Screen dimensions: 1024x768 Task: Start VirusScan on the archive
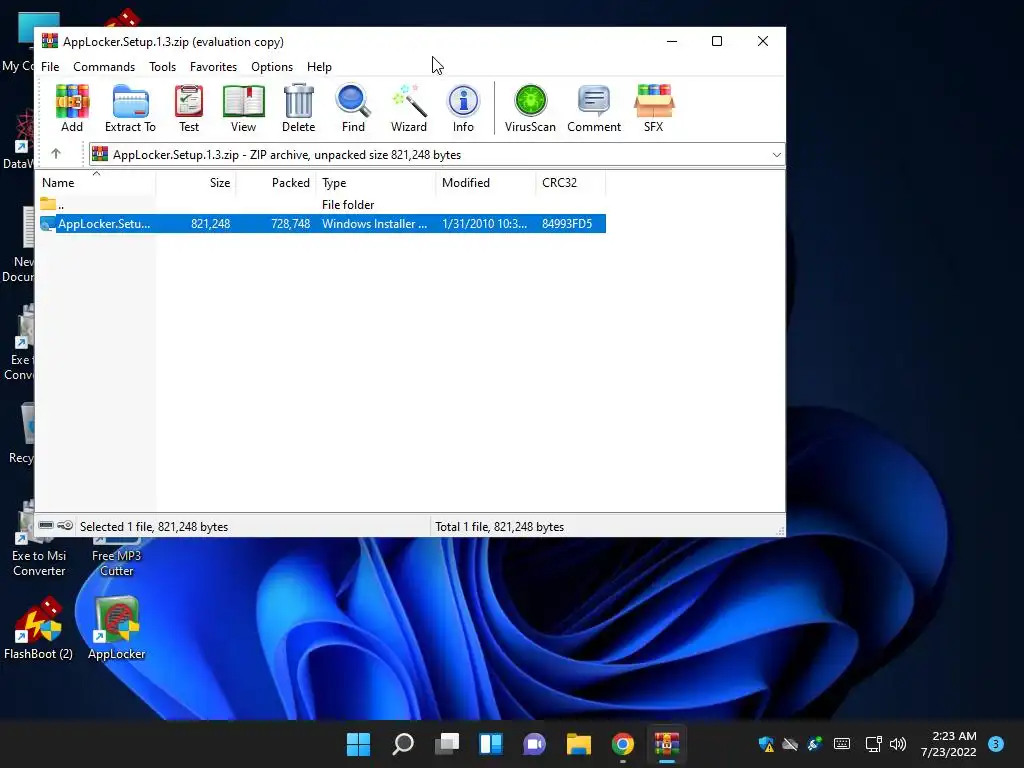(530, 108)
